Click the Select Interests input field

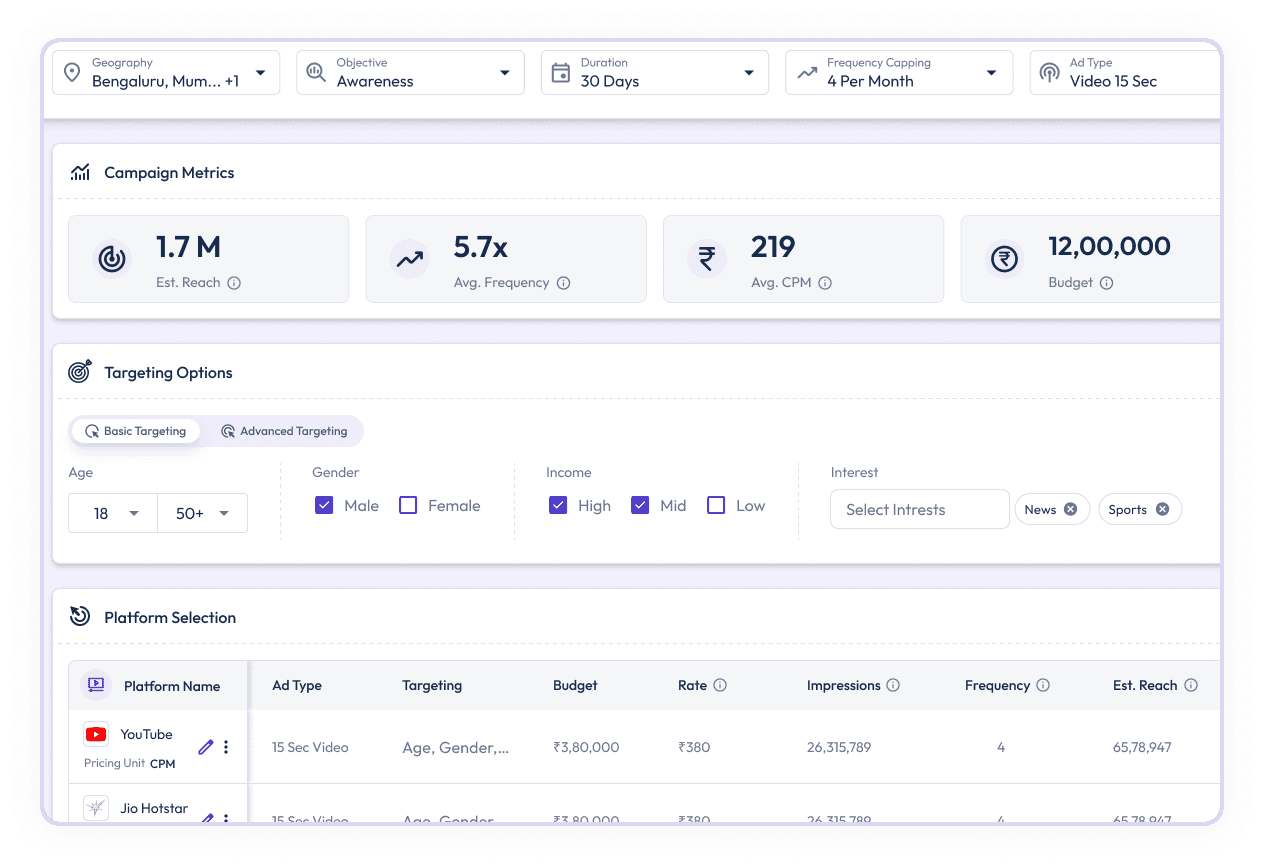pyautogui.click(x=919, y=509)
